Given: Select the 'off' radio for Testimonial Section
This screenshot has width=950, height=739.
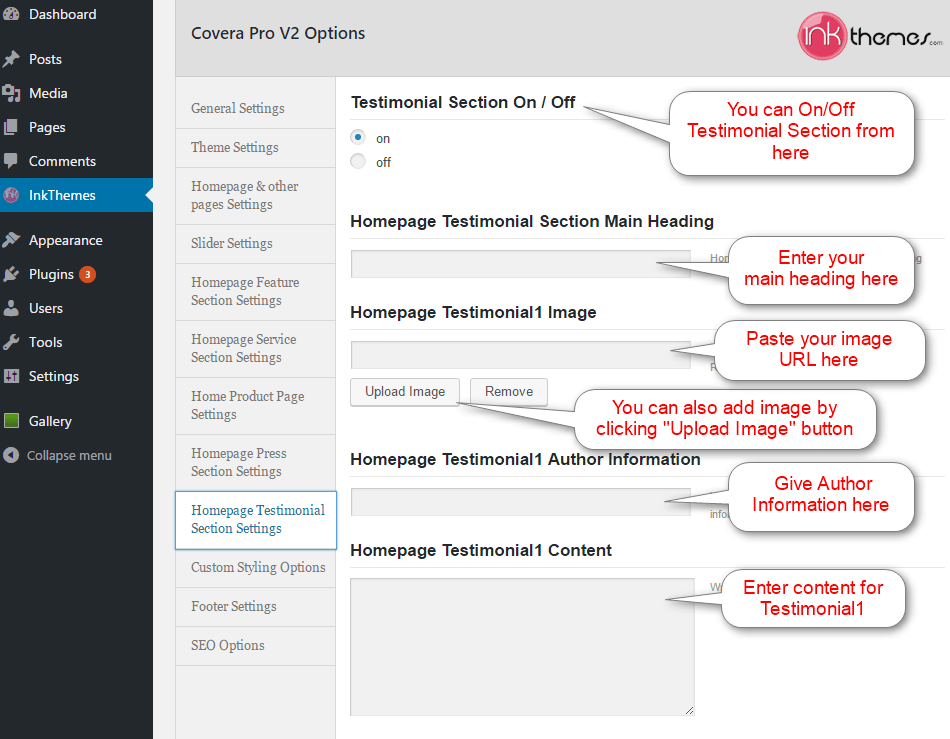Looking at the screenshot, I should 358,161.
